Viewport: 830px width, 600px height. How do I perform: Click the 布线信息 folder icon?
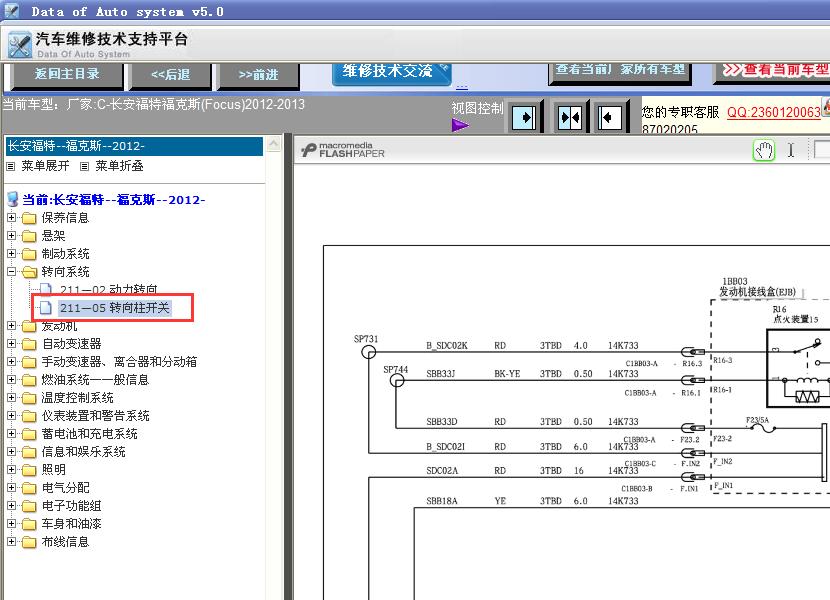coord(29,542)
